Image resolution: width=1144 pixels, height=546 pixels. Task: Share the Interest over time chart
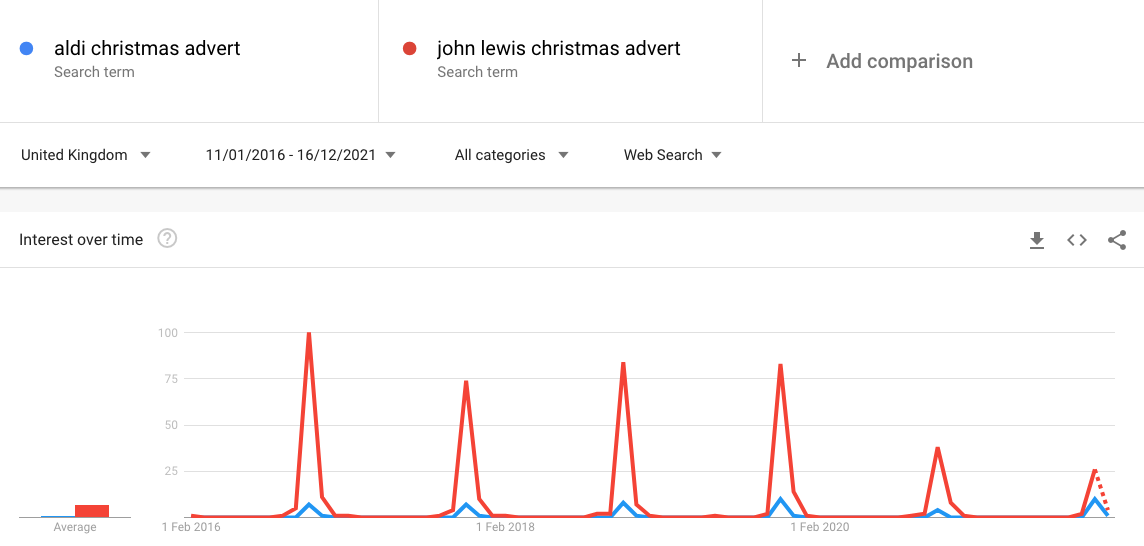pos(1117,240)
